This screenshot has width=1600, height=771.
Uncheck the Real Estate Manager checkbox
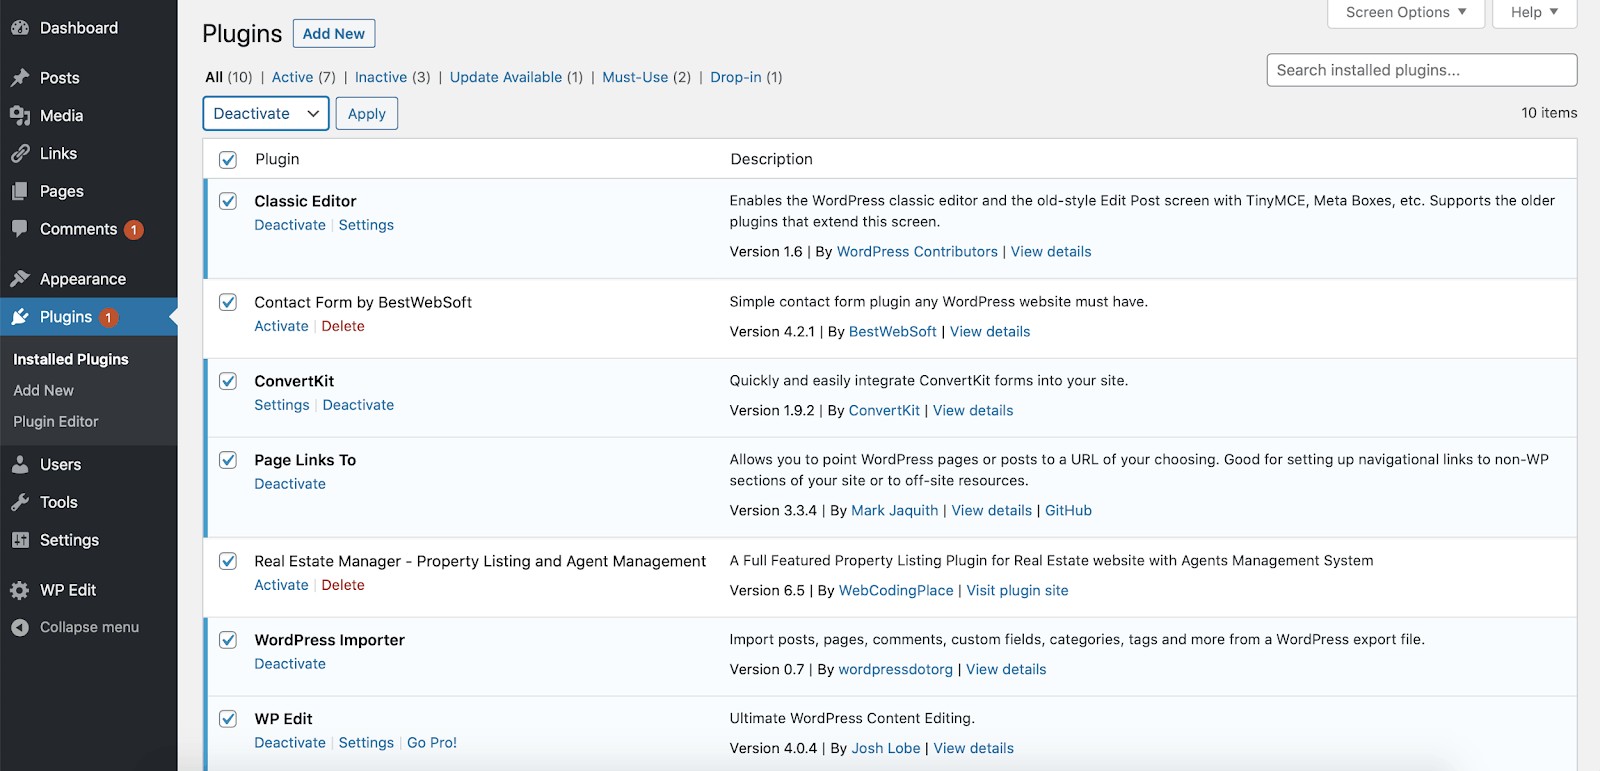pos(228,561)
